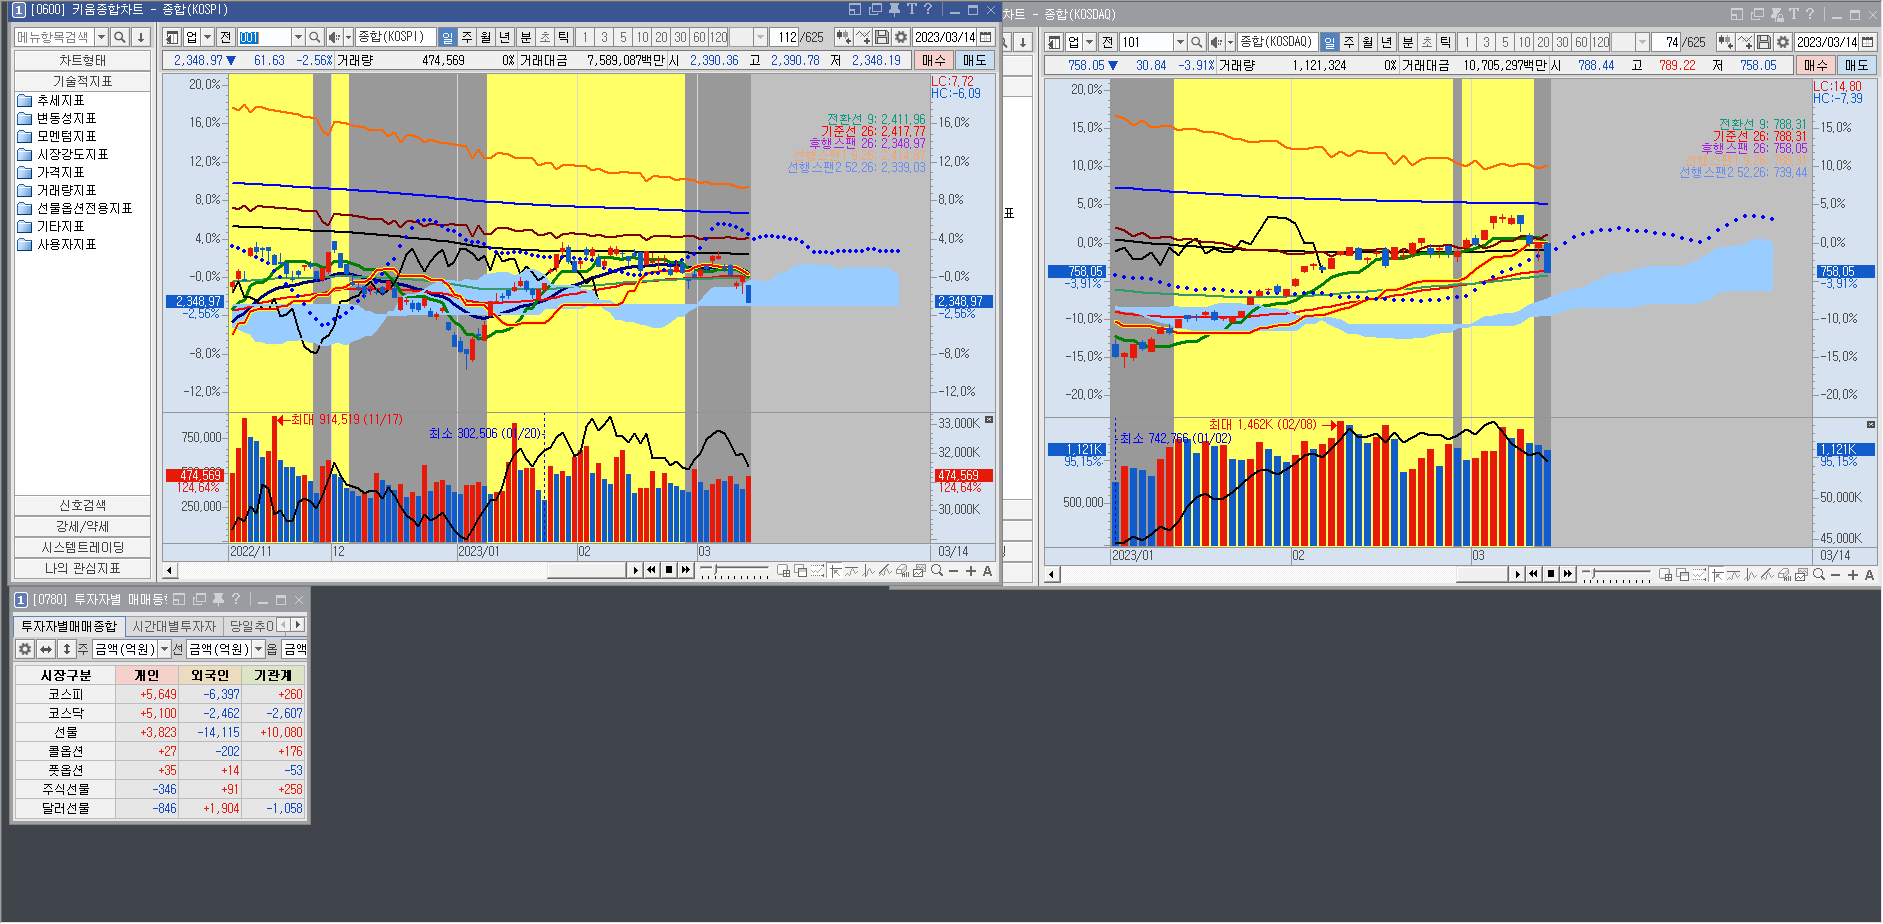
Task: Open settings gear in the KOSDAQ chart toolbar
Action: tap(1783, 42)
